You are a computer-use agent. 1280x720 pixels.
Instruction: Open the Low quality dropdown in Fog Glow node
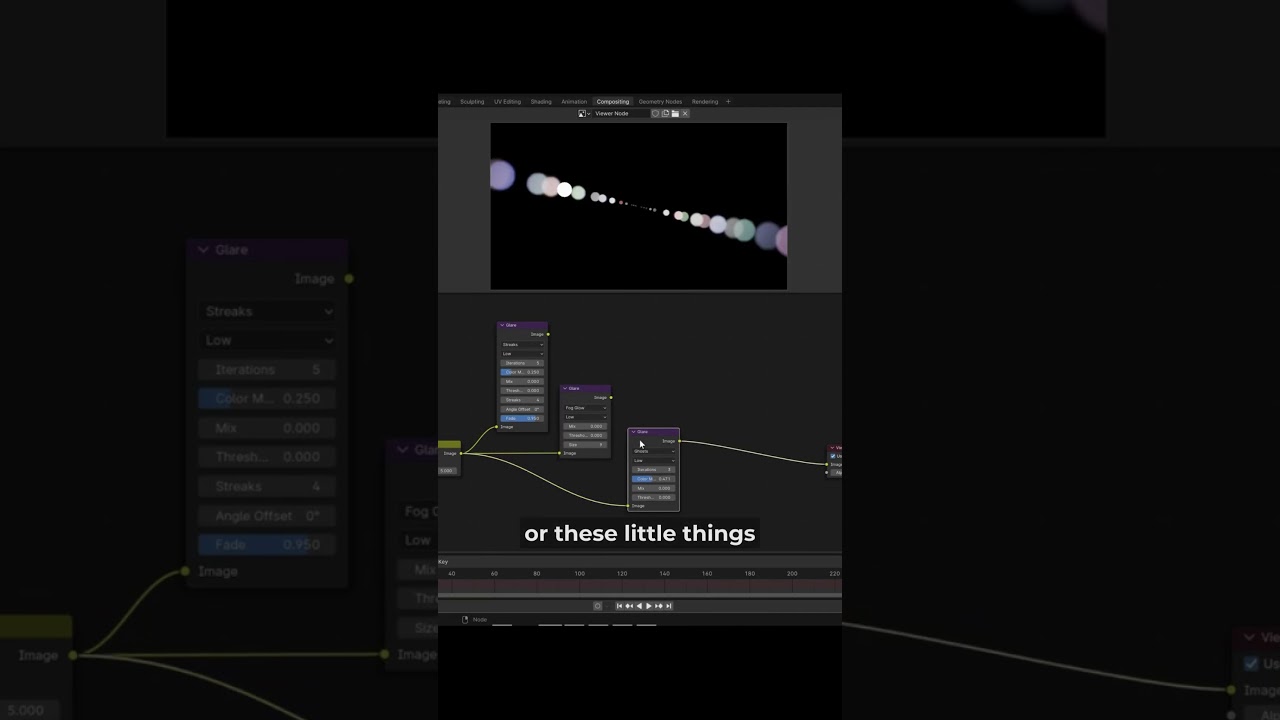point(585,417)
